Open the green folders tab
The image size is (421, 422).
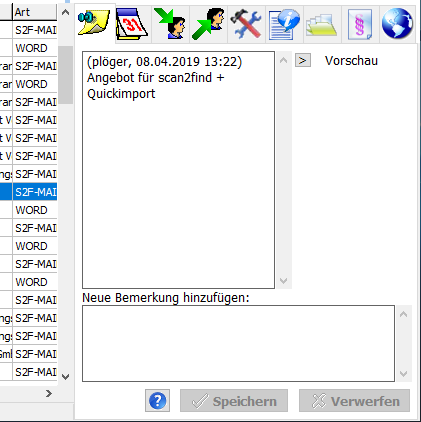pos(322,24)
